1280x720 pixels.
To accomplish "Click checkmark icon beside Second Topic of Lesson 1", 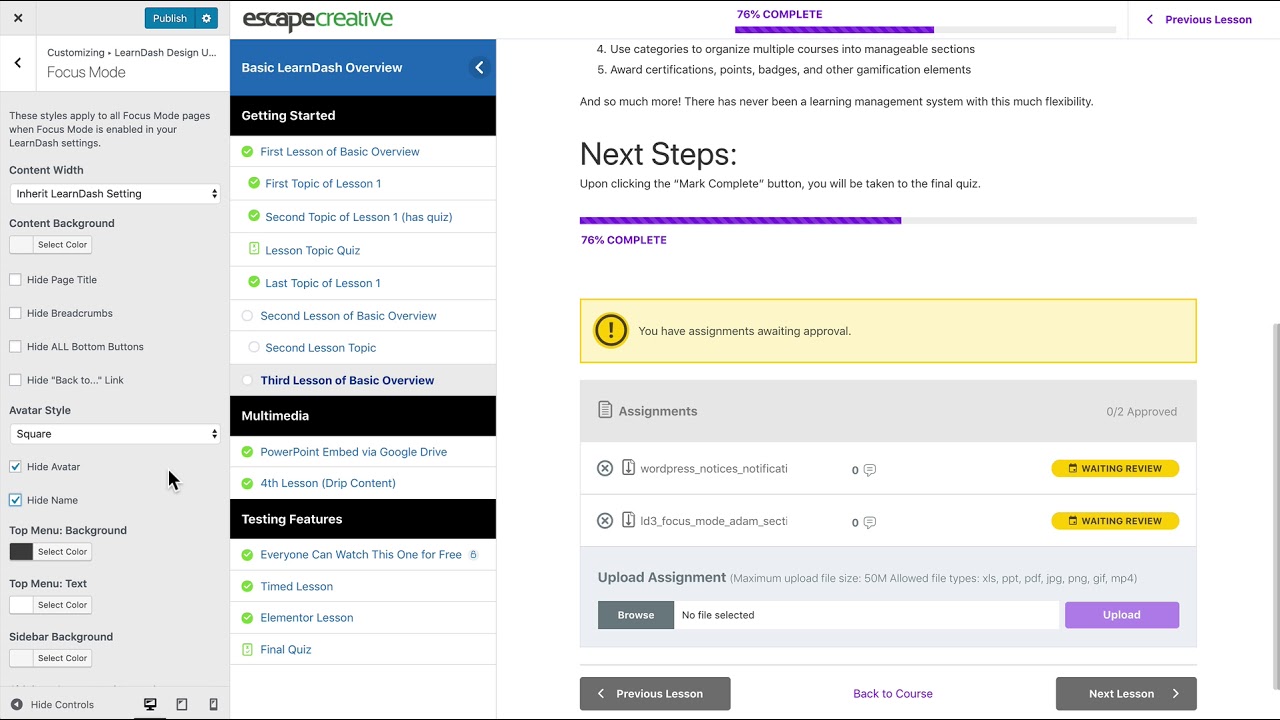I will (x=254, y=217).
